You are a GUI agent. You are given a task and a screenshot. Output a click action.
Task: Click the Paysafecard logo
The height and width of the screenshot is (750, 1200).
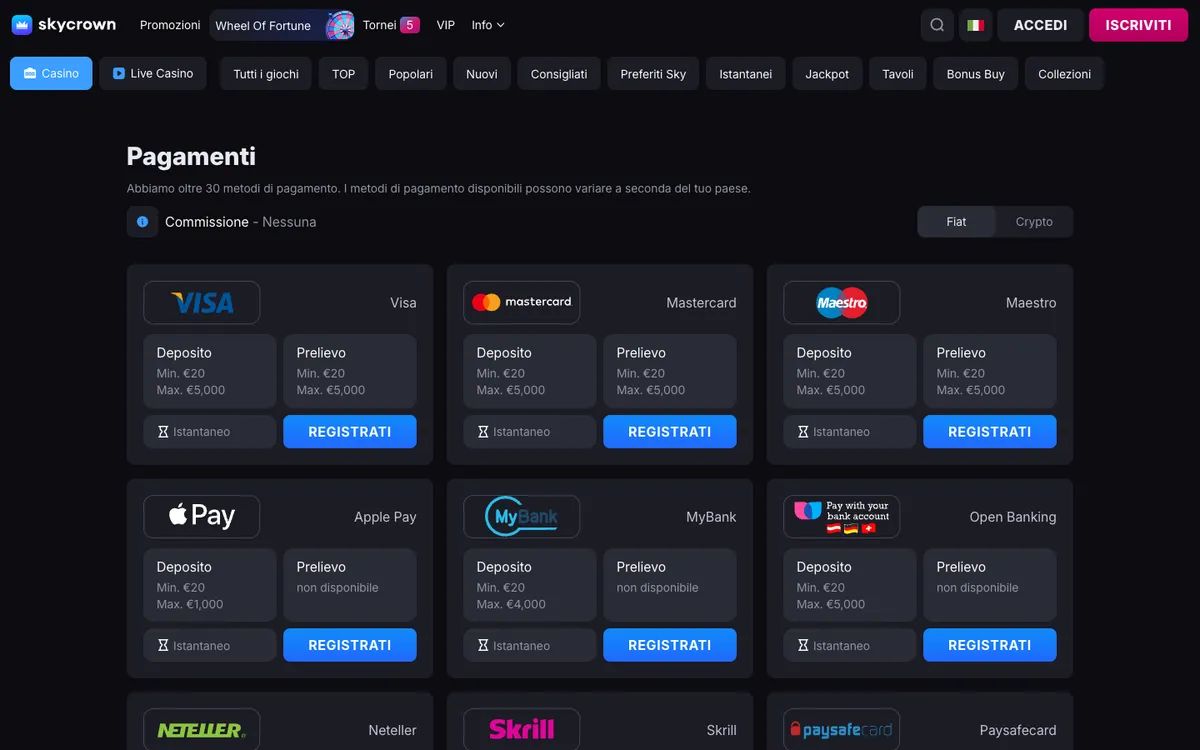click(x=842, y=730)
